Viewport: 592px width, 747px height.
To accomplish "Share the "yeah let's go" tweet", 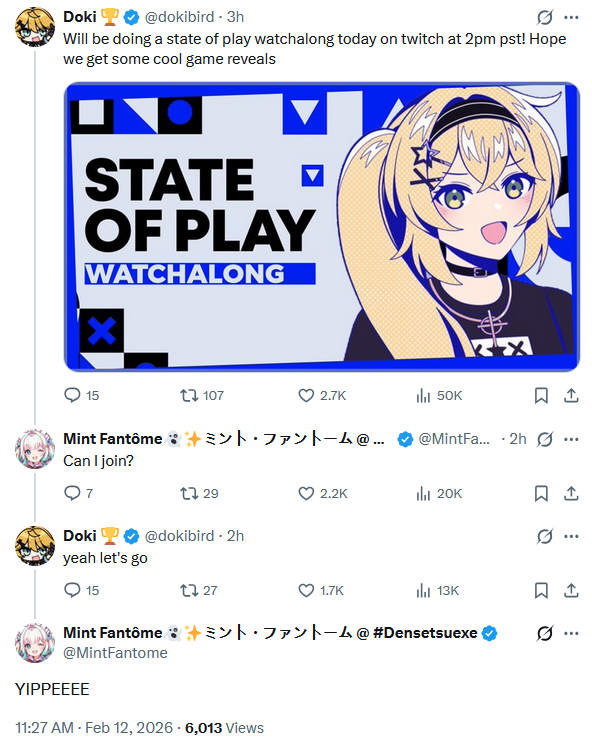I will pos(571,591).
